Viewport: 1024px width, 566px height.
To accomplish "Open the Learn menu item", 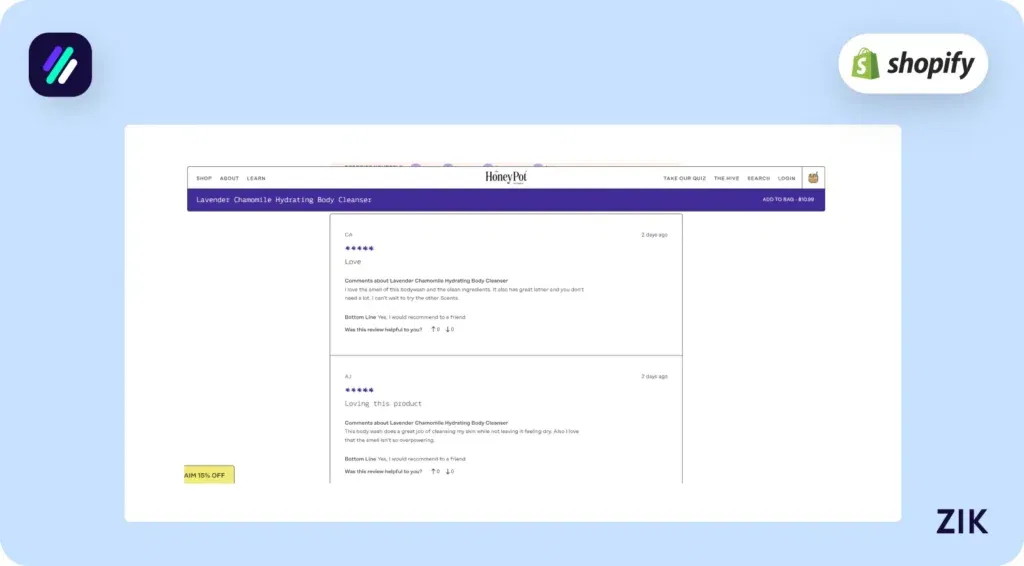I will [256, 178].
